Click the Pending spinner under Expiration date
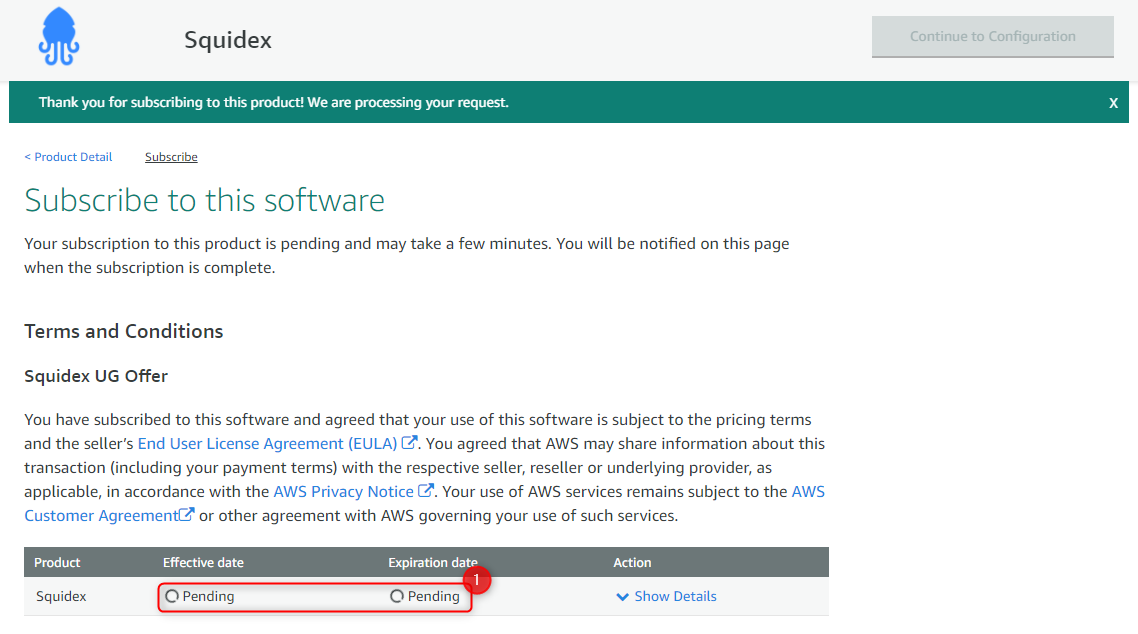 pyautogui.click(x=397, y=596)
